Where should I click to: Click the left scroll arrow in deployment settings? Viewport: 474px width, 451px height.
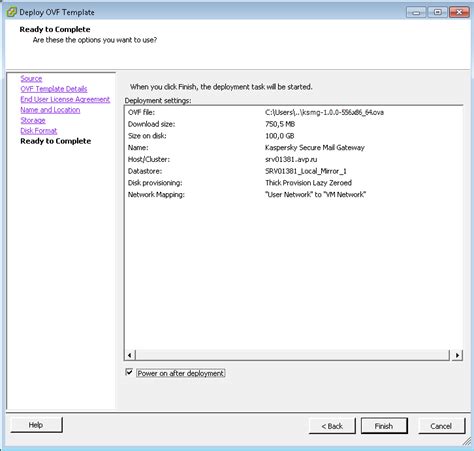point(130,355)
